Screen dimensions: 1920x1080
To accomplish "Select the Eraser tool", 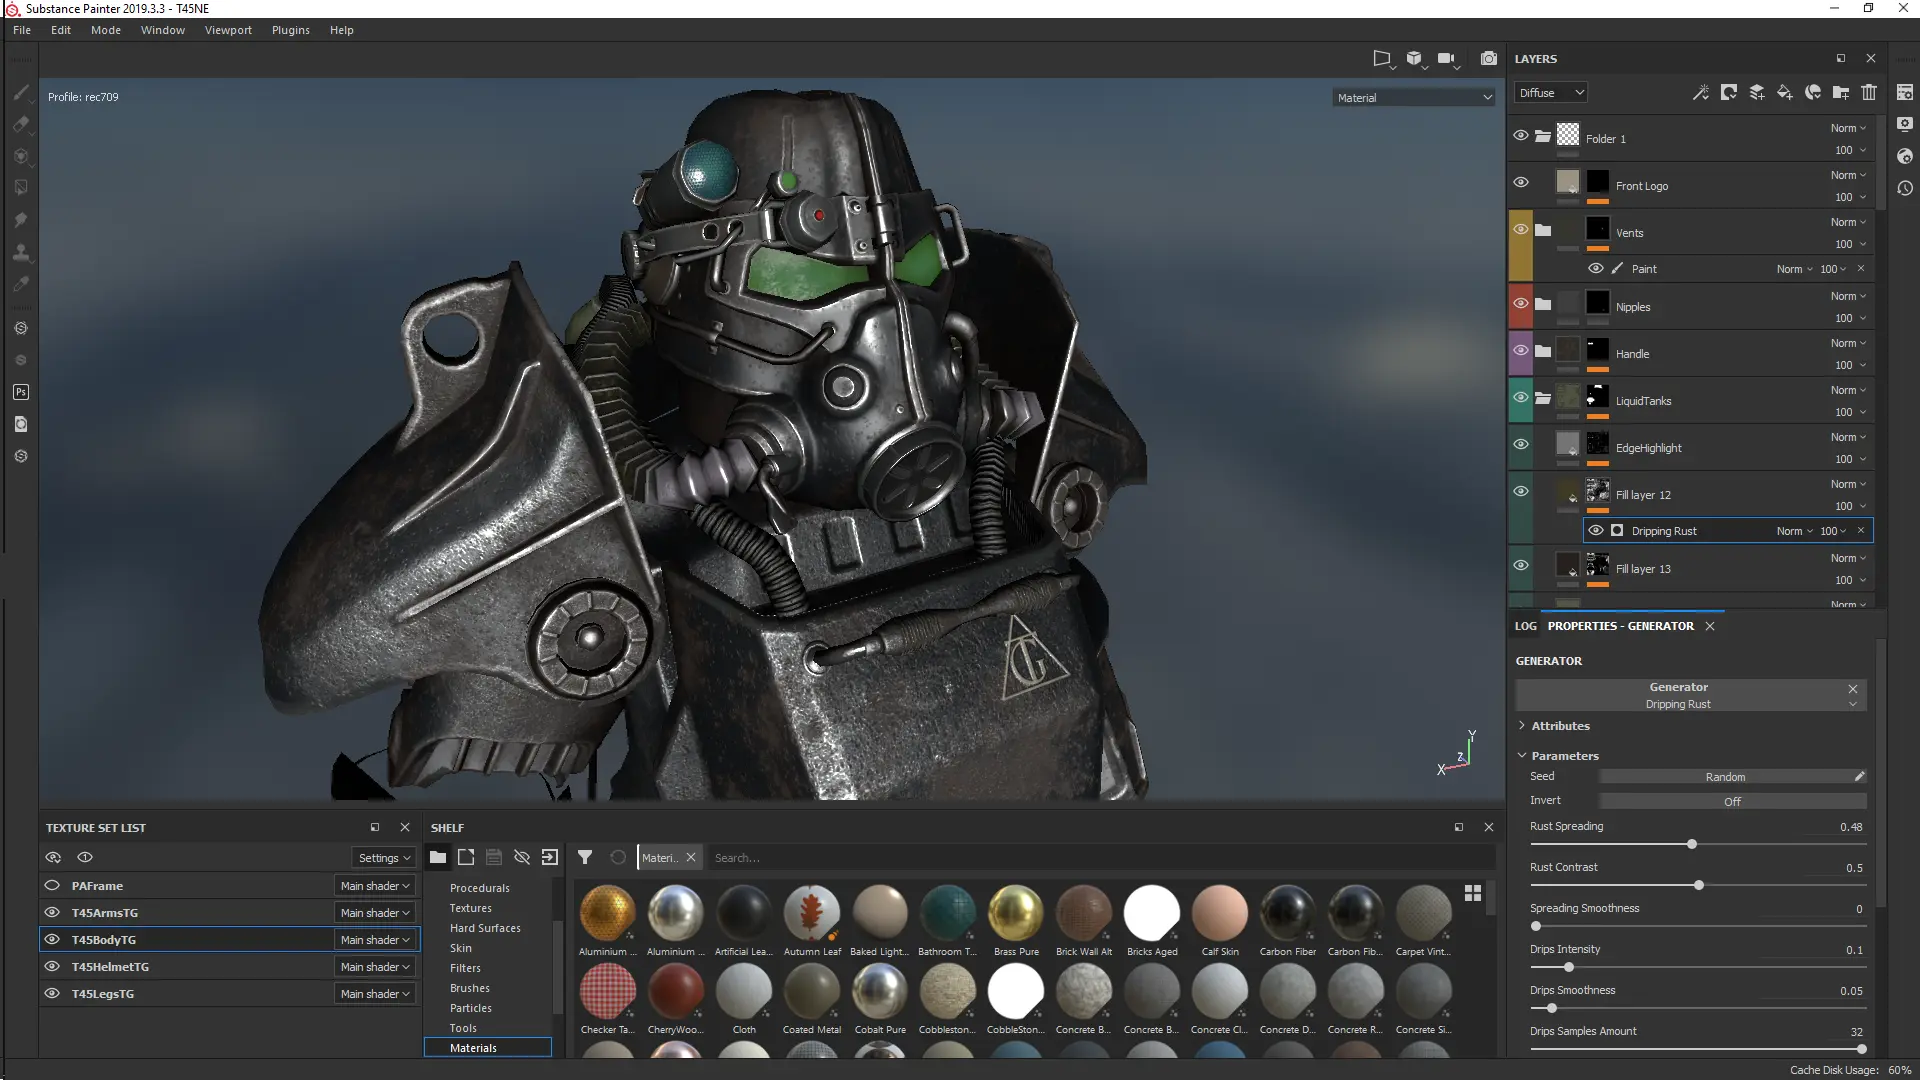I will [21, 124].
